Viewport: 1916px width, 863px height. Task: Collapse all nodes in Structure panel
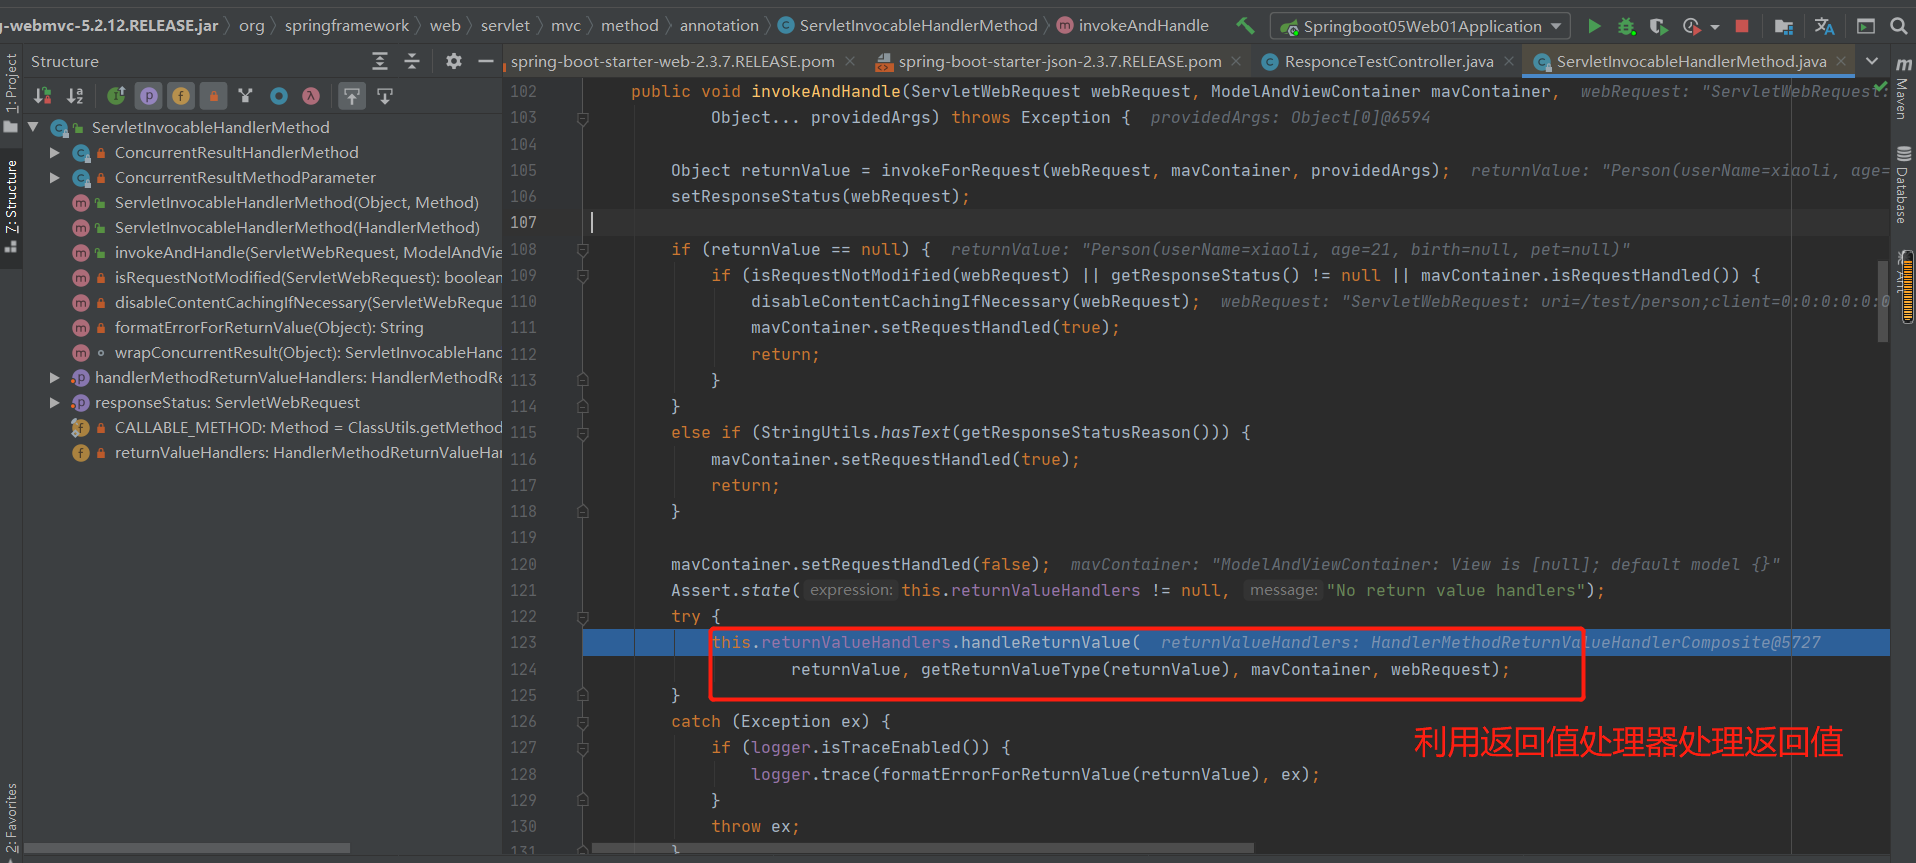coord(412,61)
